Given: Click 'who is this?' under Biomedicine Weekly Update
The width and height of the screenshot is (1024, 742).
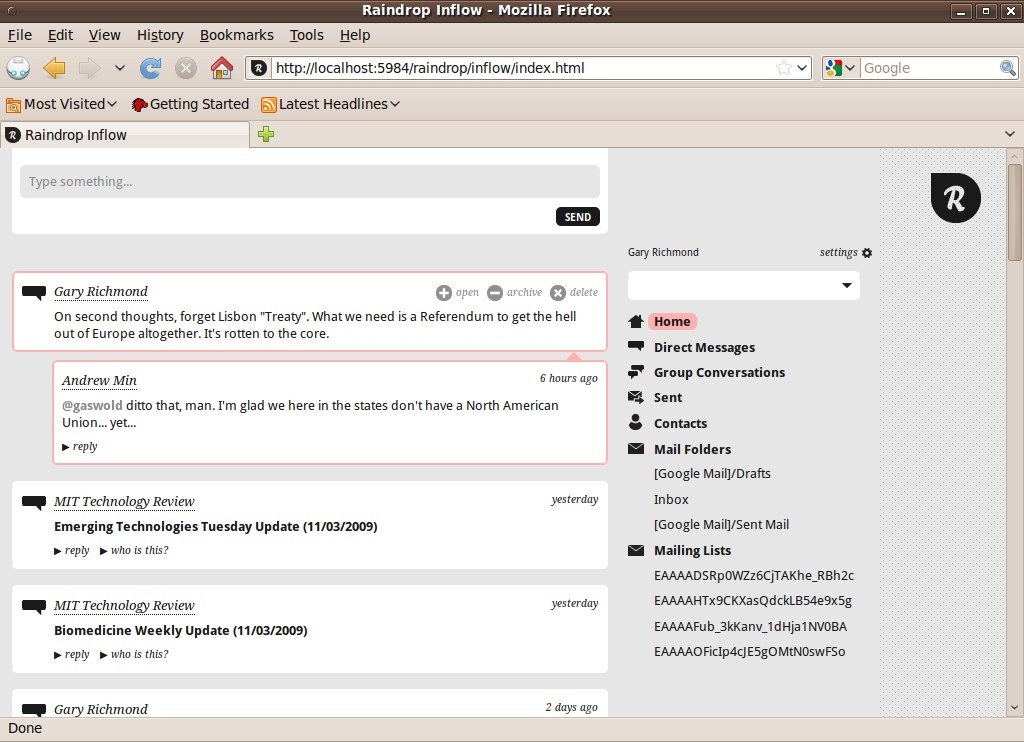Looking at the screenshot, I should pyautogui.click(x=134, y=654).
